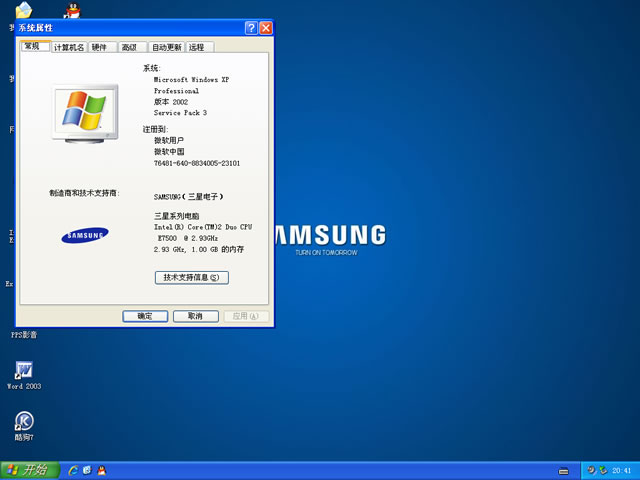Open the 开始 Start menu
This screenshot has height=480, width=640.
pyautogui.click(x=27, y=470)
